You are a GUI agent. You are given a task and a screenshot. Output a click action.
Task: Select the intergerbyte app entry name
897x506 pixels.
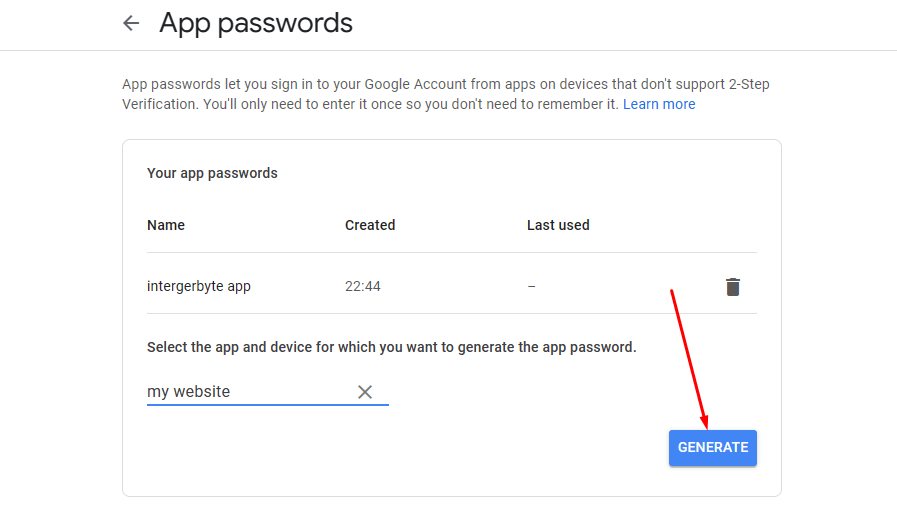(x=199, y=286)
